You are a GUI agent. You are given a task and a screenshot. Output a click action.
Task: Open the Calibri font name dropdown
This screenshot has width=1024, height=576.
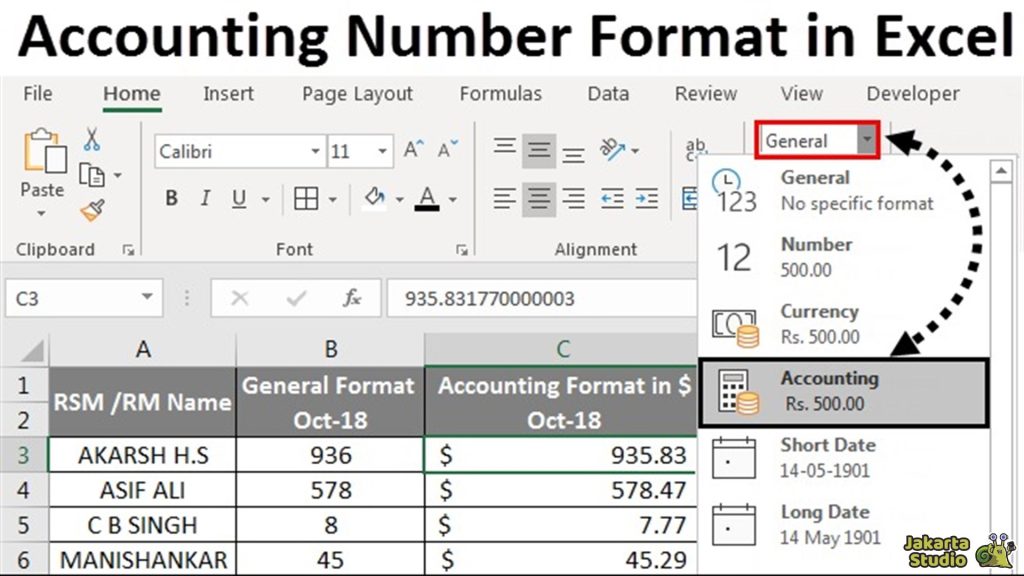[x=315, y=152]
